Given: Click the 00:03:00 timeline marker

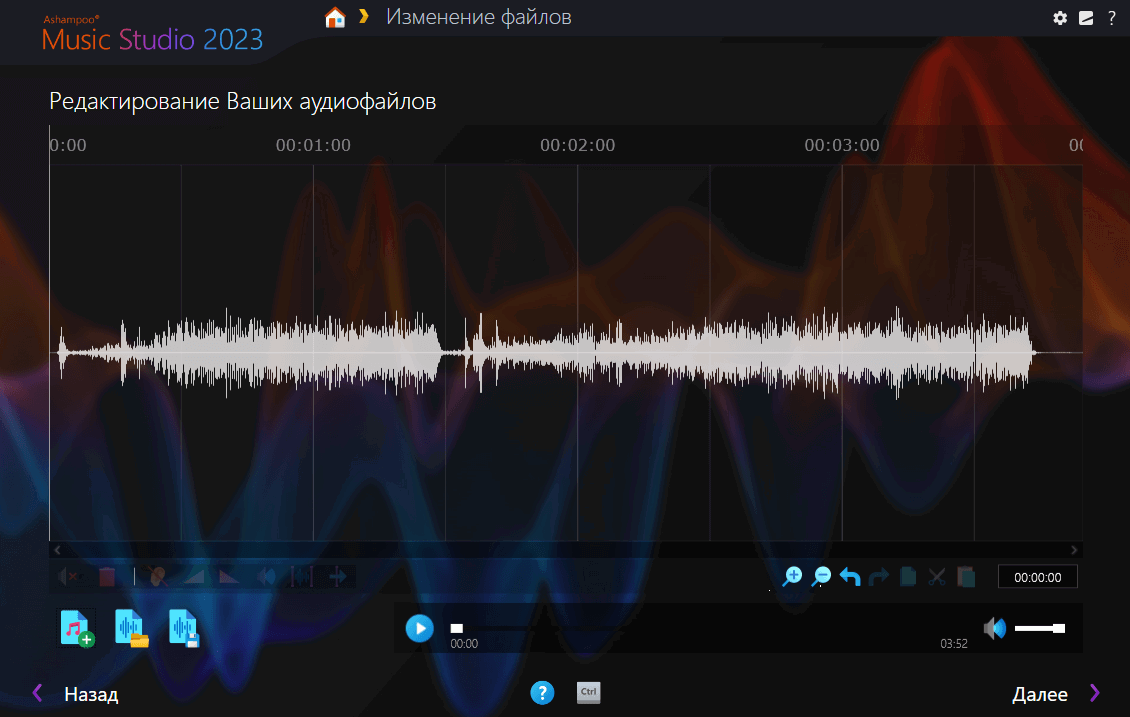Looking at the screenshot, I should click(842, 145).
